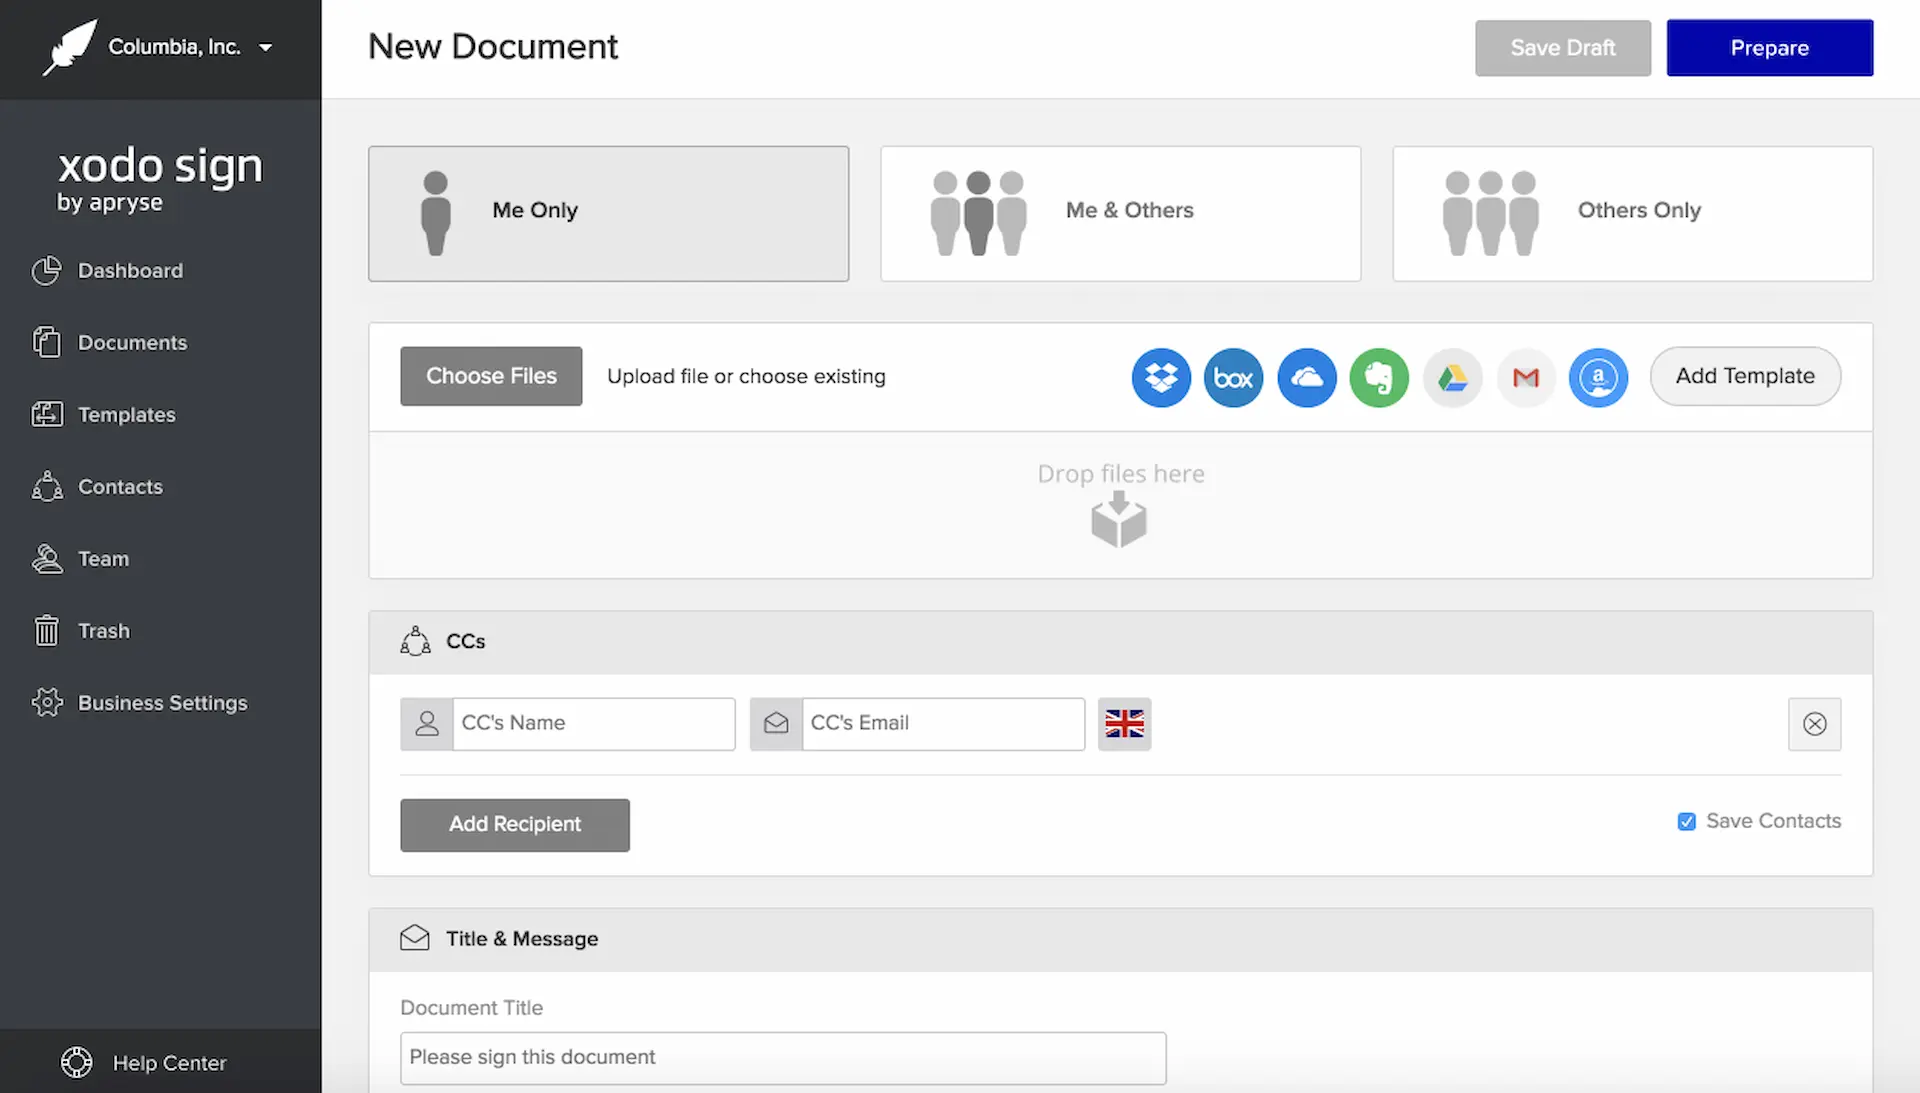Import a file from Box
This screenshot has width=1920, height=1093.
pos(1233,378)
